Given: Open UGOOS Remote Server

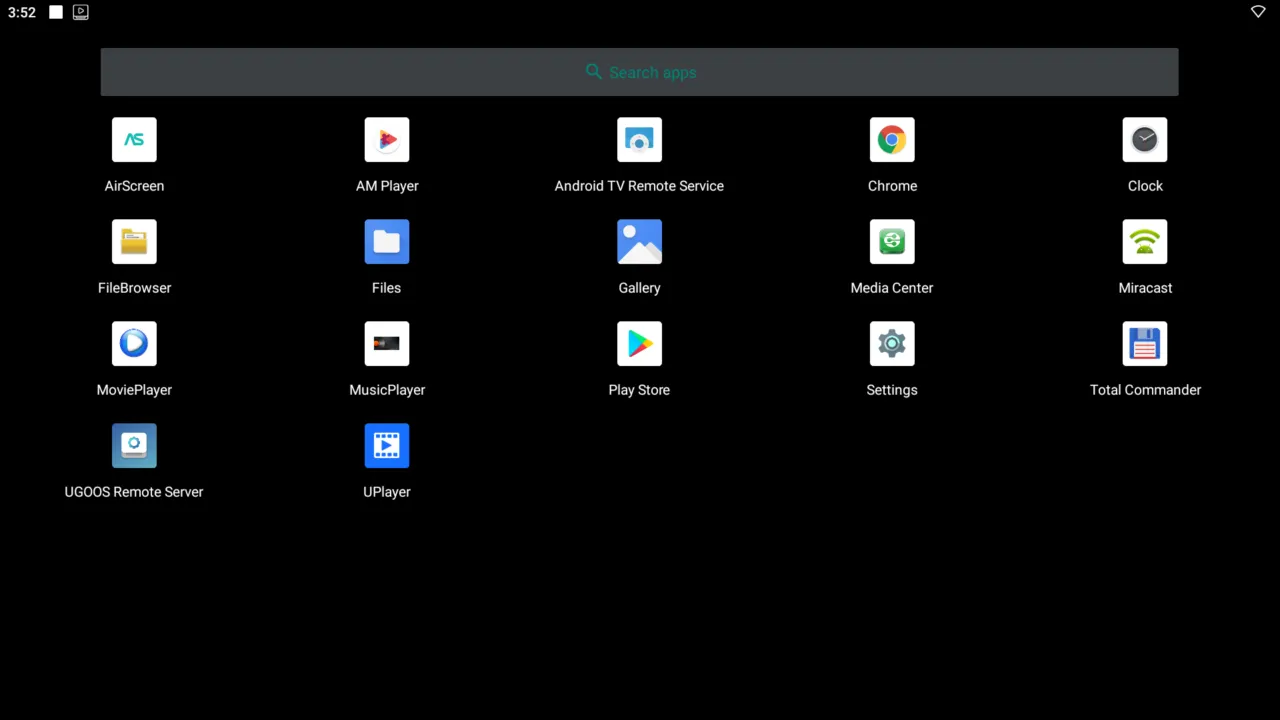Looking at the screenshot, I should pos(134,446).
